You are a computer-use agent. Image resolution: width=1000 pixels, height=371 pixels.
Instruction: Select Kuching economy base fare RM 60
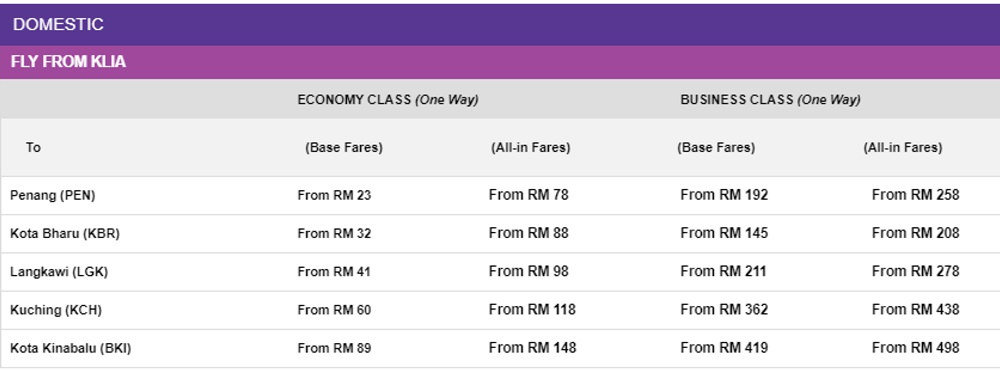point(334,310)
